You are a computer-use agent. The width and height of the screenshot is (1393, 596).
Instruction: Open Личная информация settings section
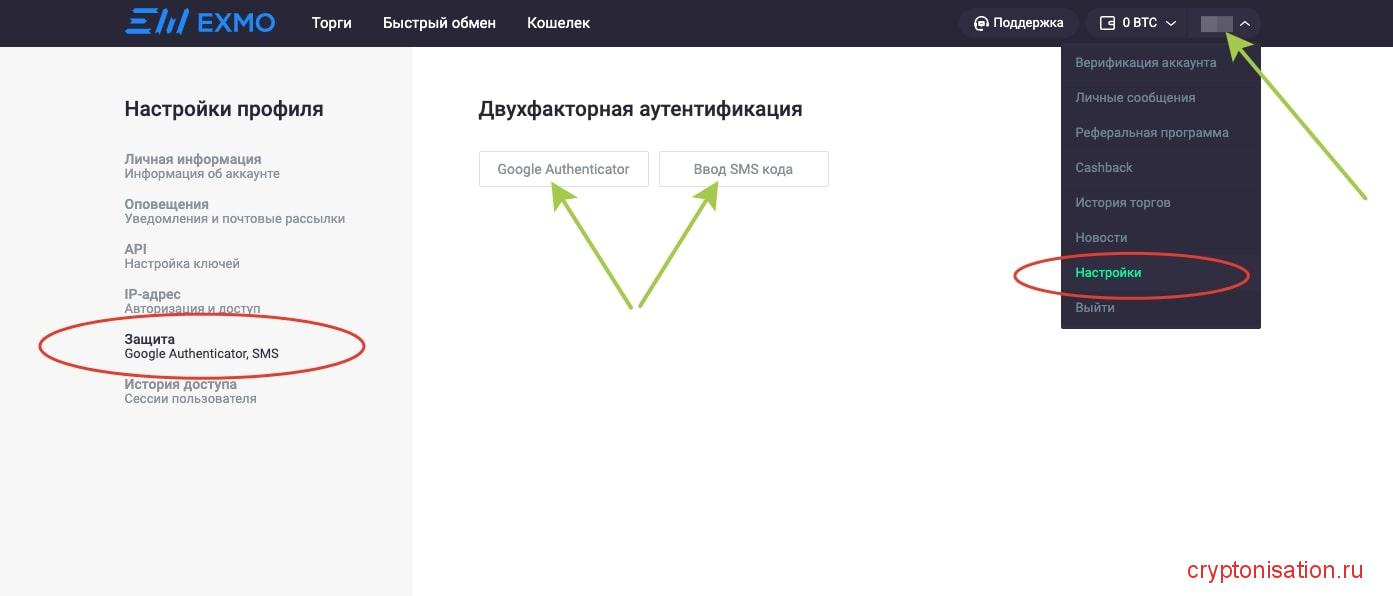(192, 159)
